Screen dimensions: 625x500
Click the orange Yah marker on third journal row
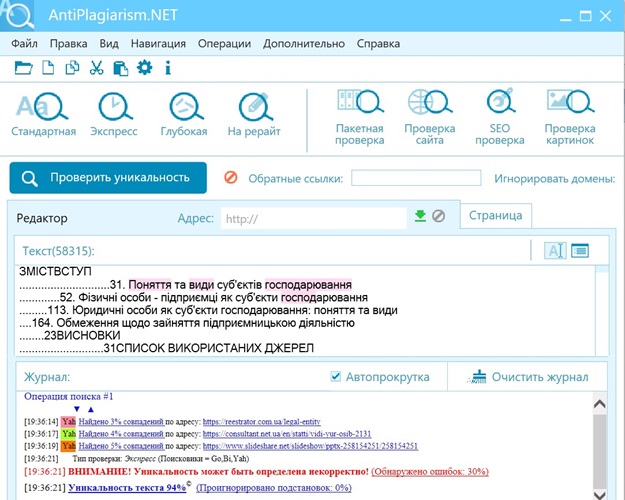tap(69, 446)
